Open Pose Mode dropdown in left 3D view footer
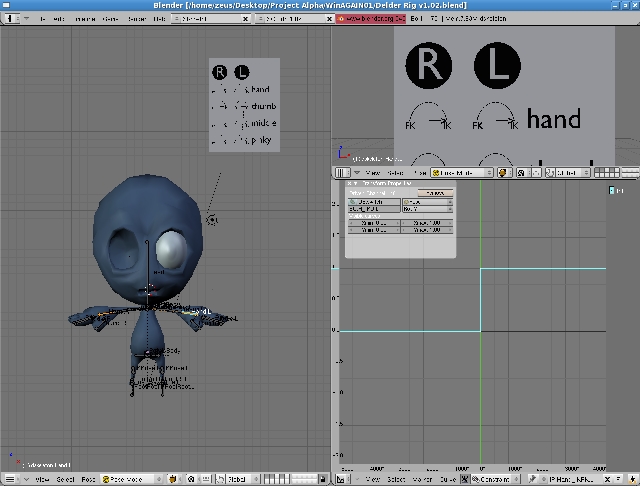 click(132, 479)
